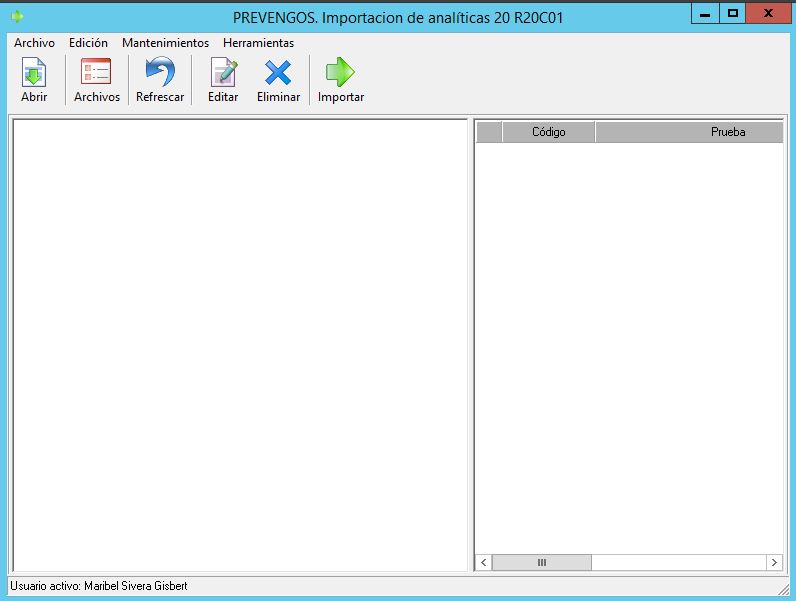
Task: Click the green app icon in title bar
Action: point(16,16)
